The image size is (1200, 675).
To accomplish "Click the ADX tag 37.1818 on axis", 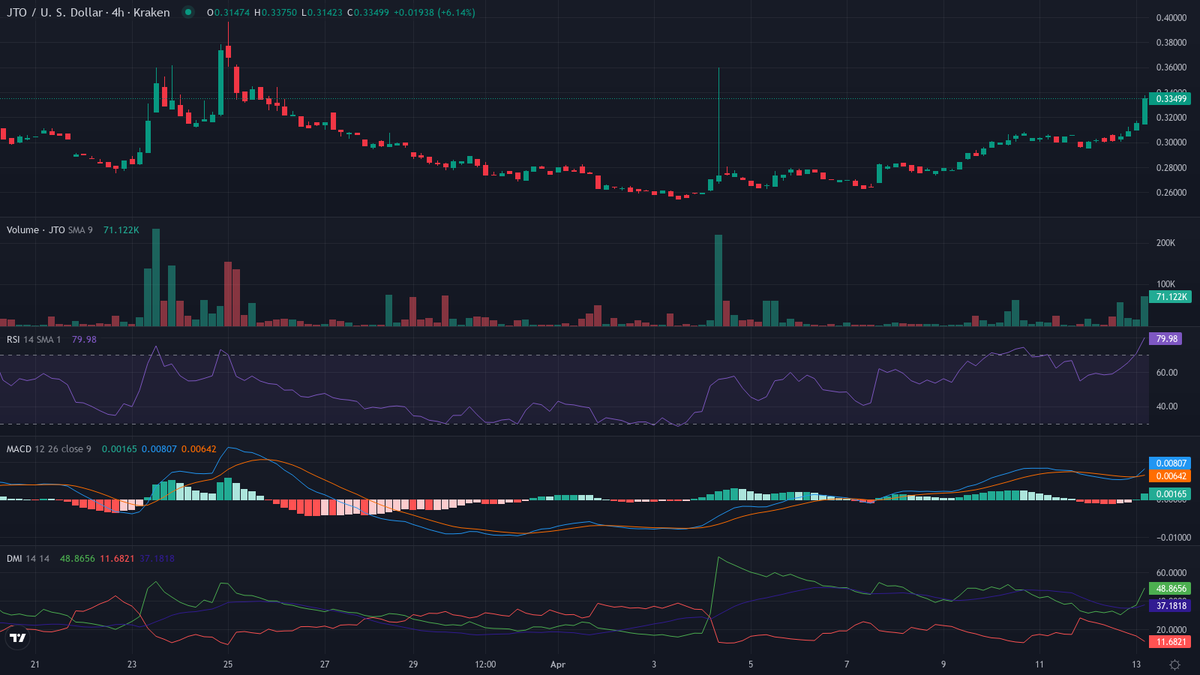I will coord(1169,606).
